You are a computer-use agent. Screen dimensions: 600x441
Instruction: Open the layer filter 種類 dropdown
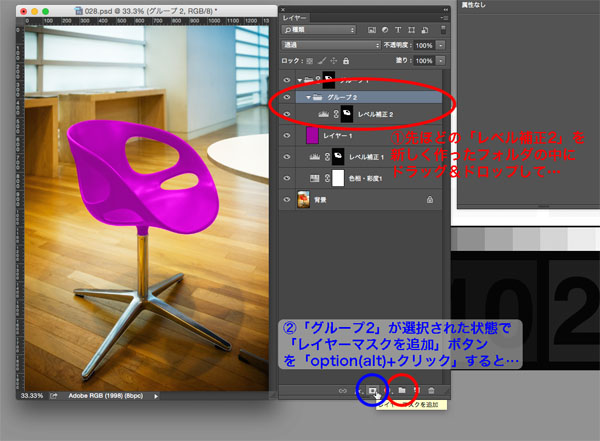click(320, 30)
